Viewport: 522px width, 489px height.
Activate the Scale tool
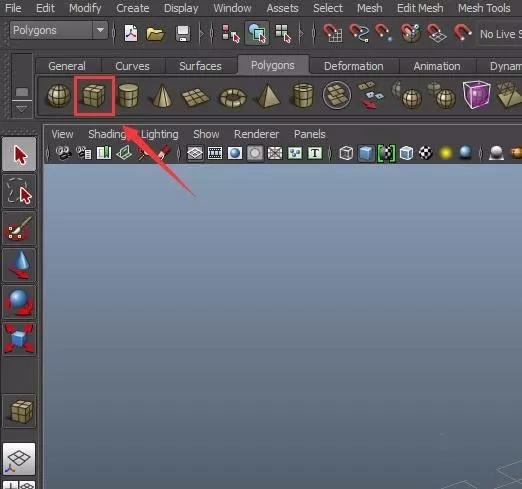[19, 339]
